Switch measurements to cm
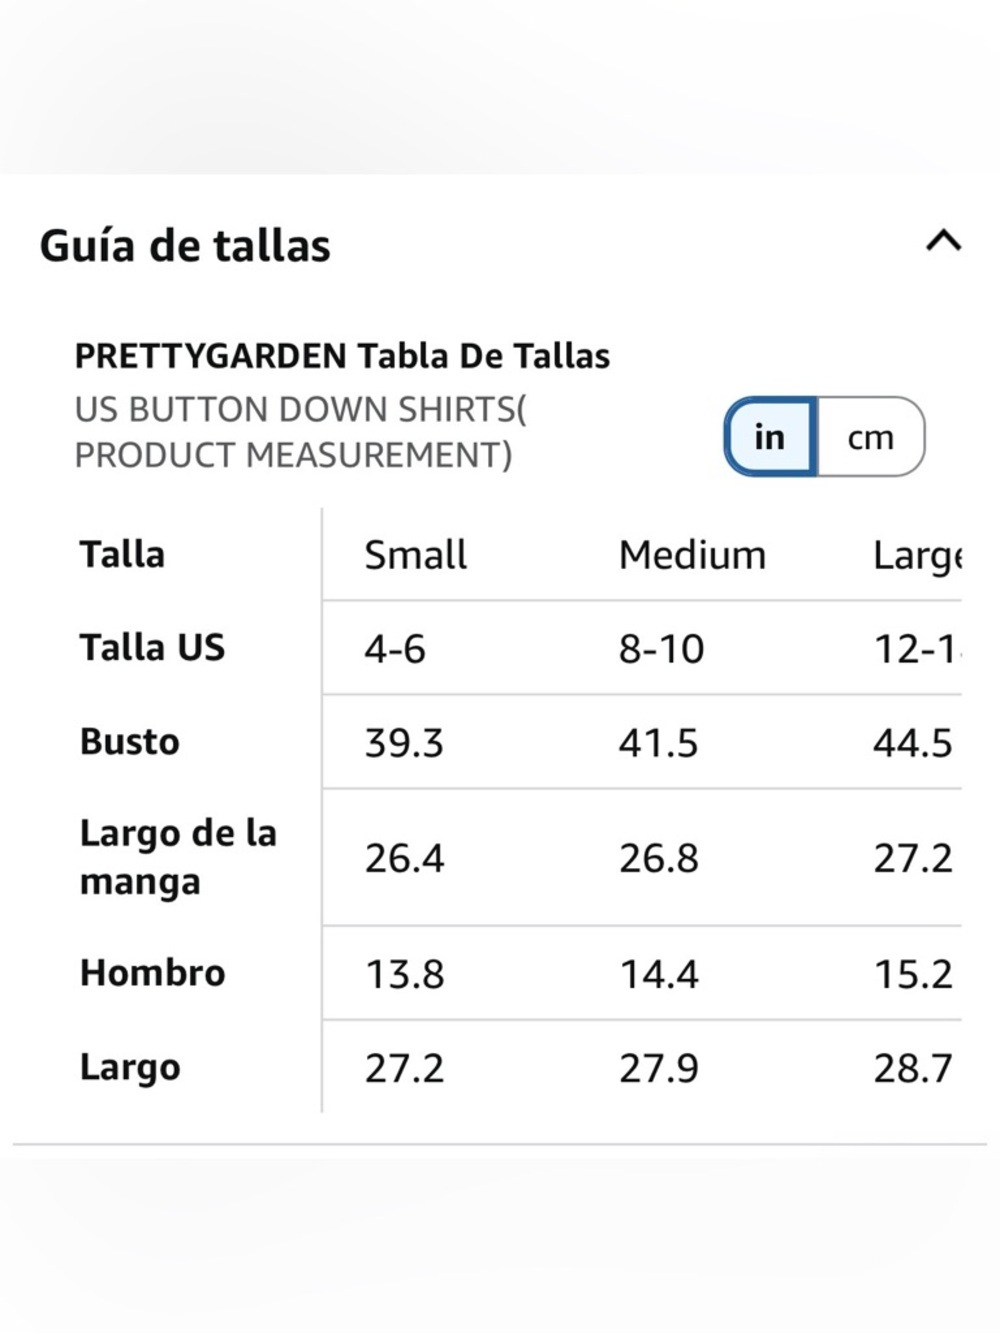1000x1333 pixels. (871, 437)
